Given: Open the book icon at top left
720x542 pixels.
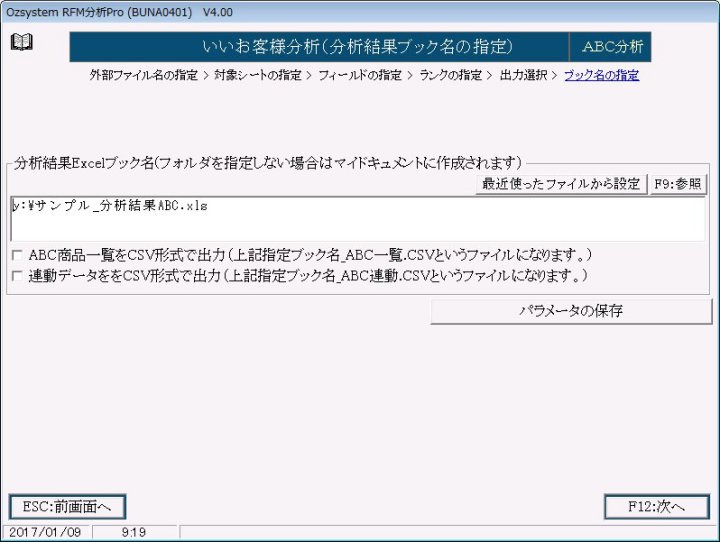Looking at the screenshot, I should click(22, 42).
